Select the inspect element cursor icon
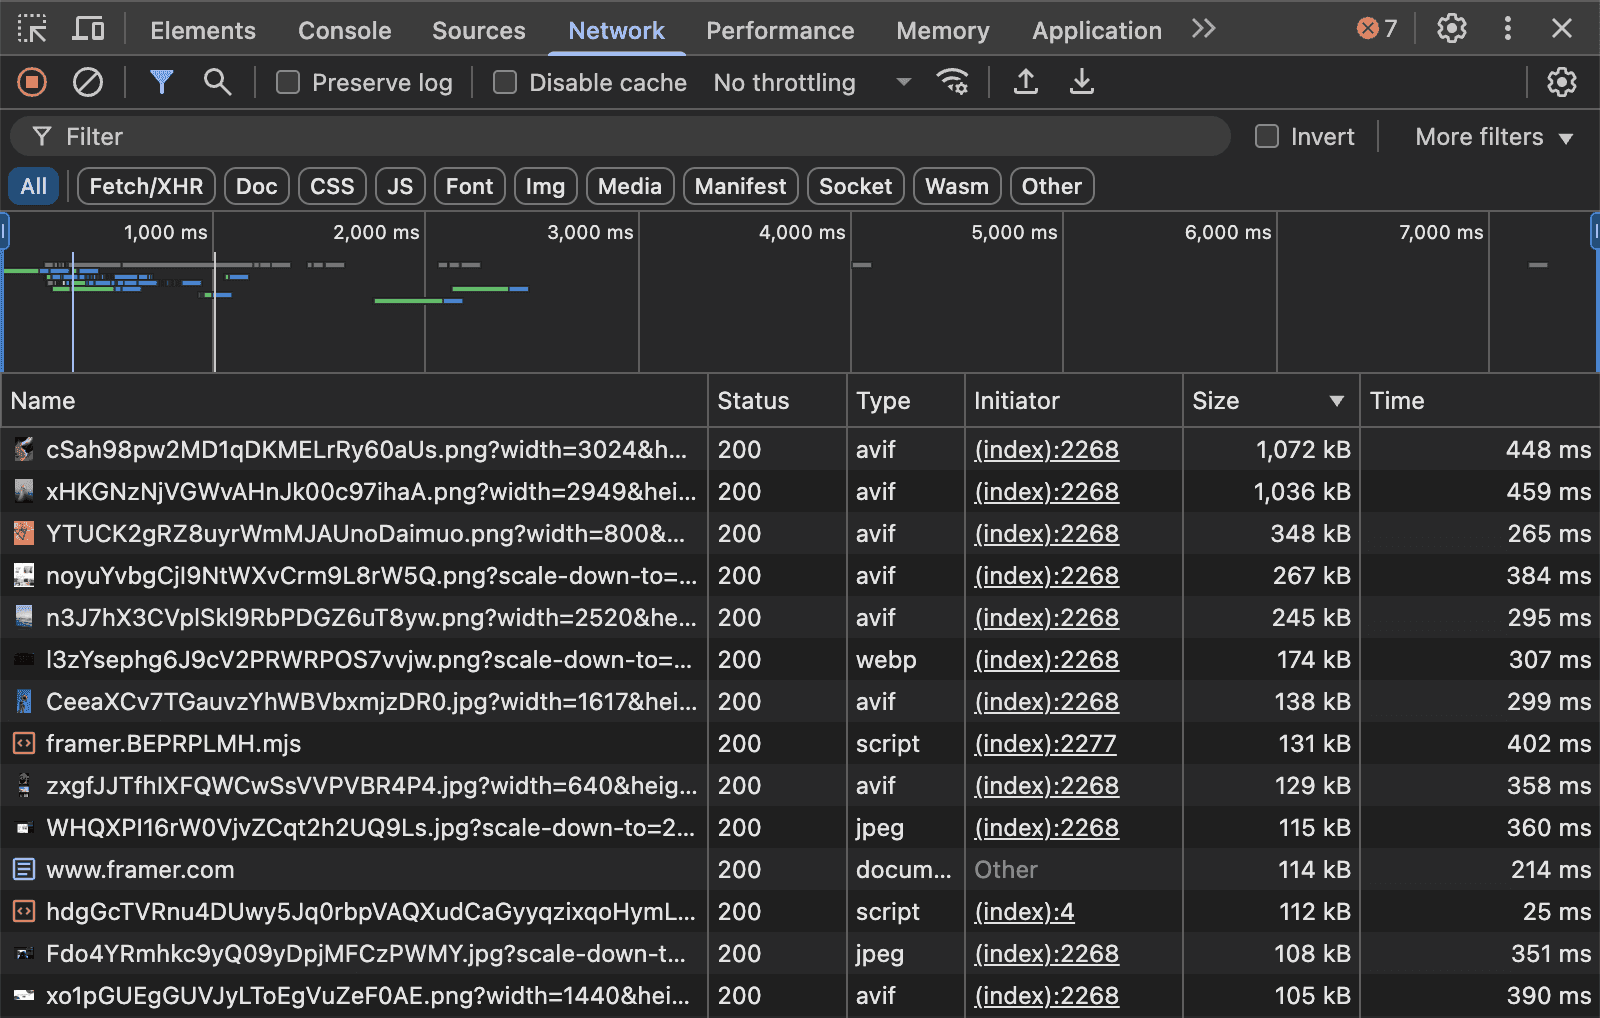Screen dimensions: 1600x1018 (31, 29)
